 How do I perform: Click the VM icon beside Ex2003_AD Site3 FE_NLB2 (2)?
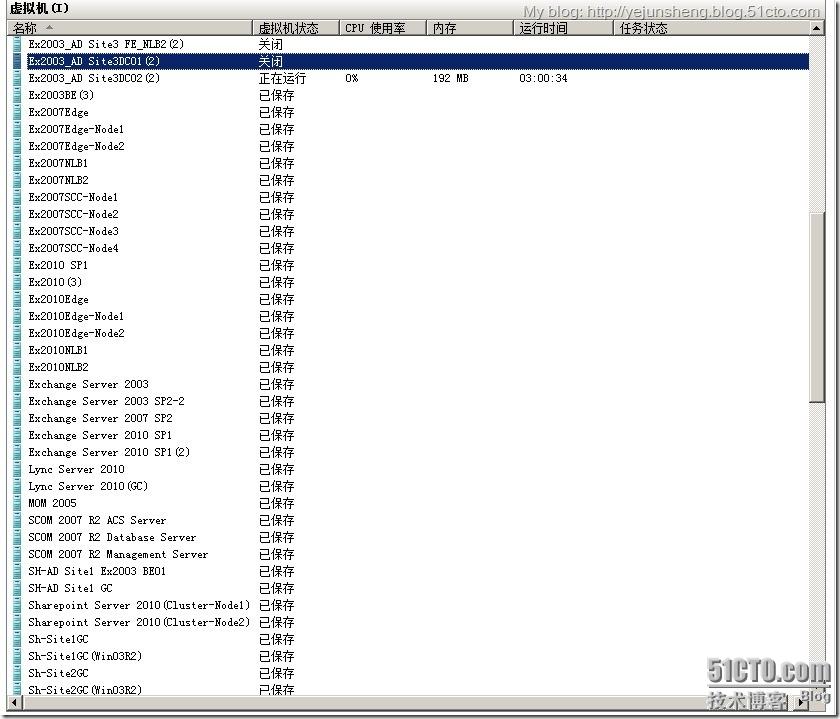coord(17,44)
